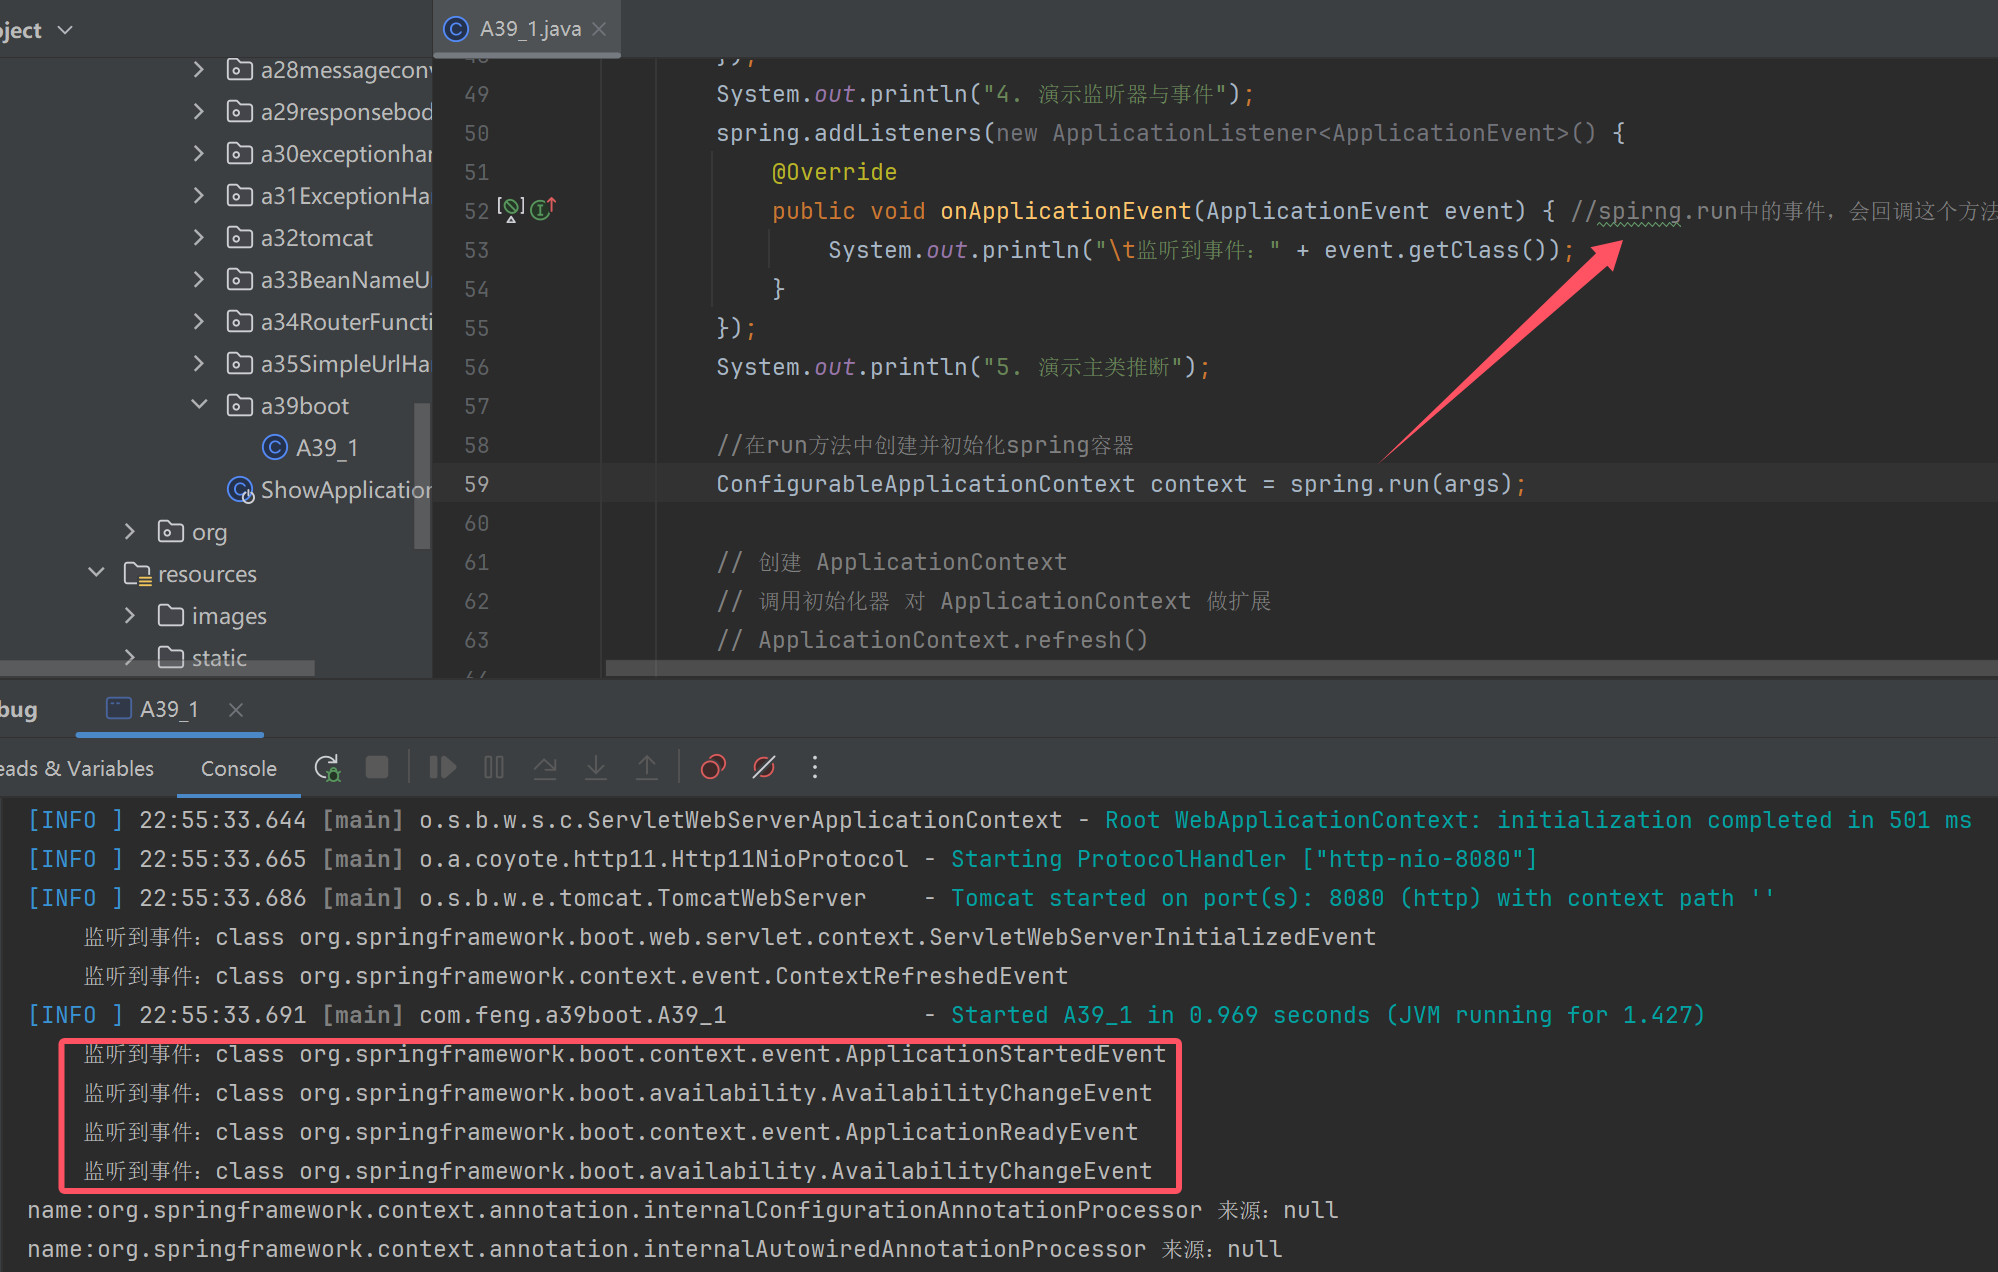Viewport: 1998px width, 1272px height.
Task: Place cursor on spring.run(args) call
Action: pyautogui.click(x=1401, y=484)
